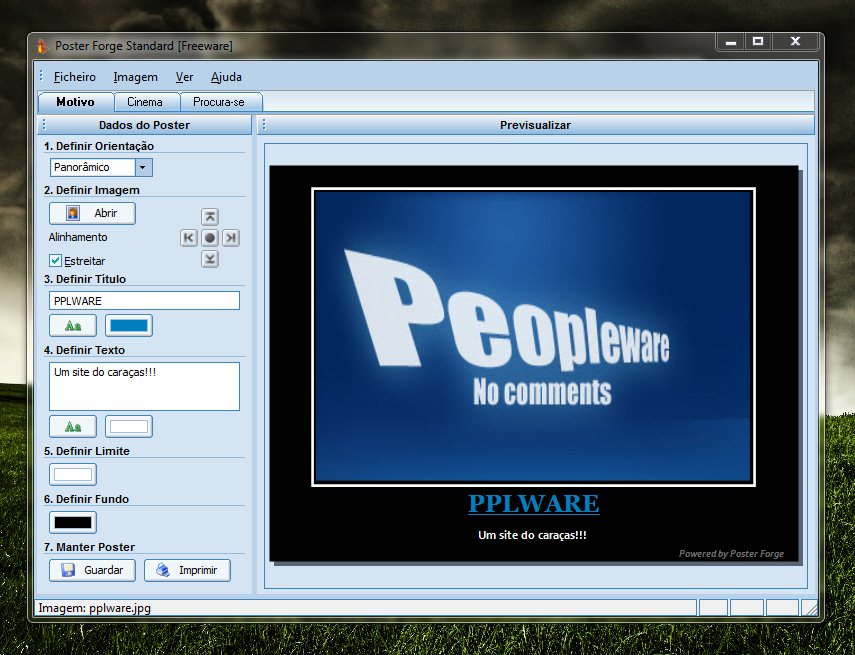This screenshot has width=855, height=655.
Task: Change the black background color swatch
Action: coord(73,522)
